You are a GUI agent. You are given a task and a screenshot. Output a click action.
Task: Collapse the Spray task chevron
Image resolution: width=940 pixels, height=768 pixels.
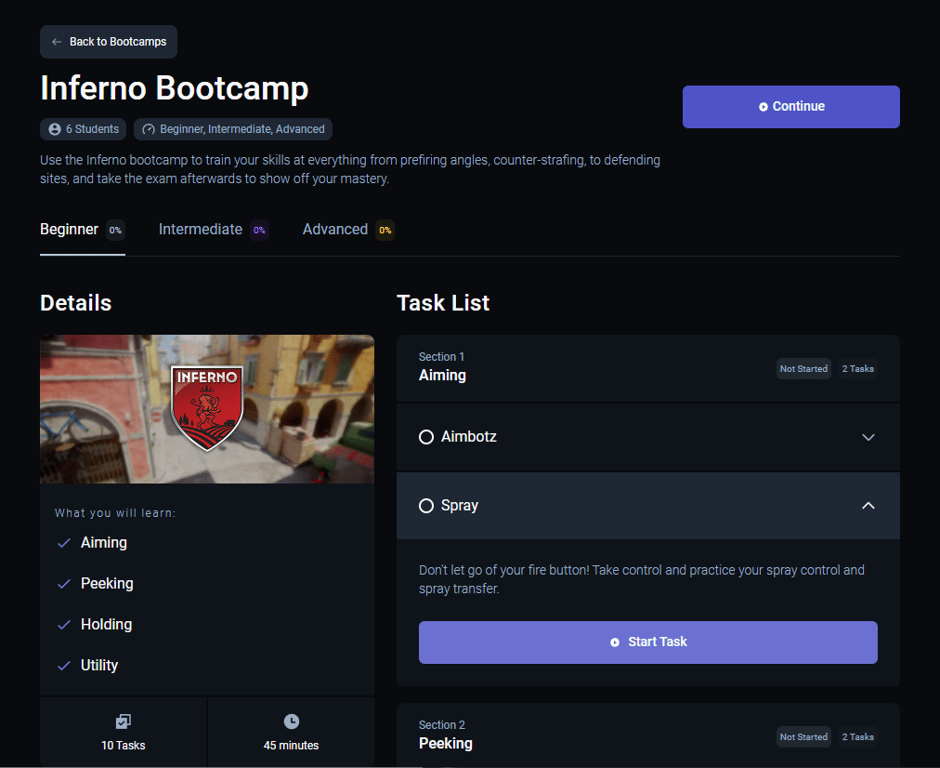click(x=868, y=506)
